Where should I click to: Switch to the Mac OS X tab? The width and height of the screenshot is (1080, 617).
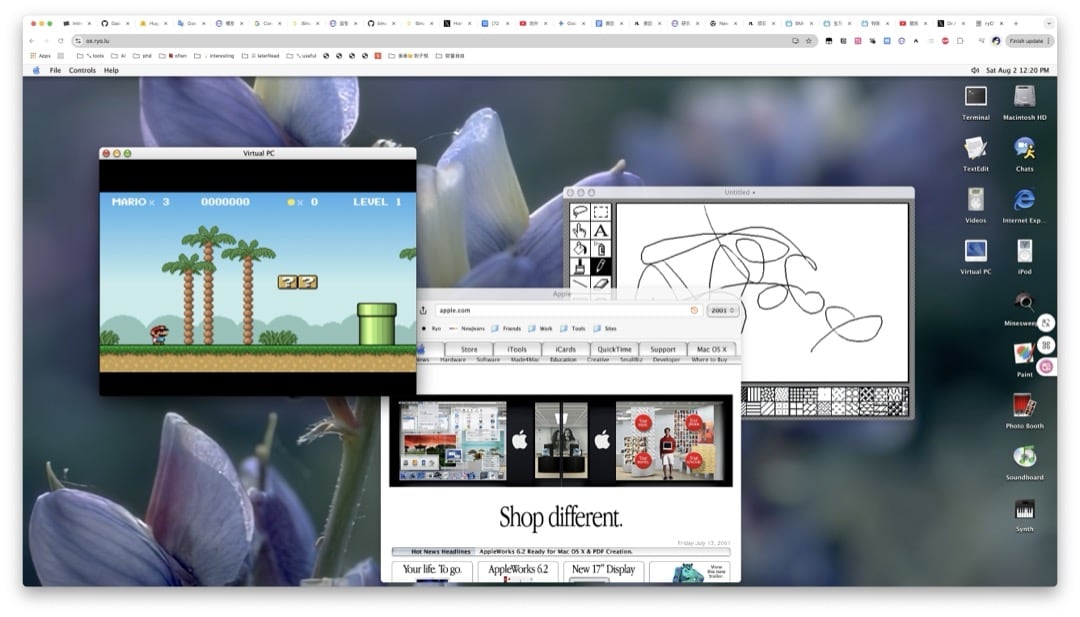coord(712,349)
